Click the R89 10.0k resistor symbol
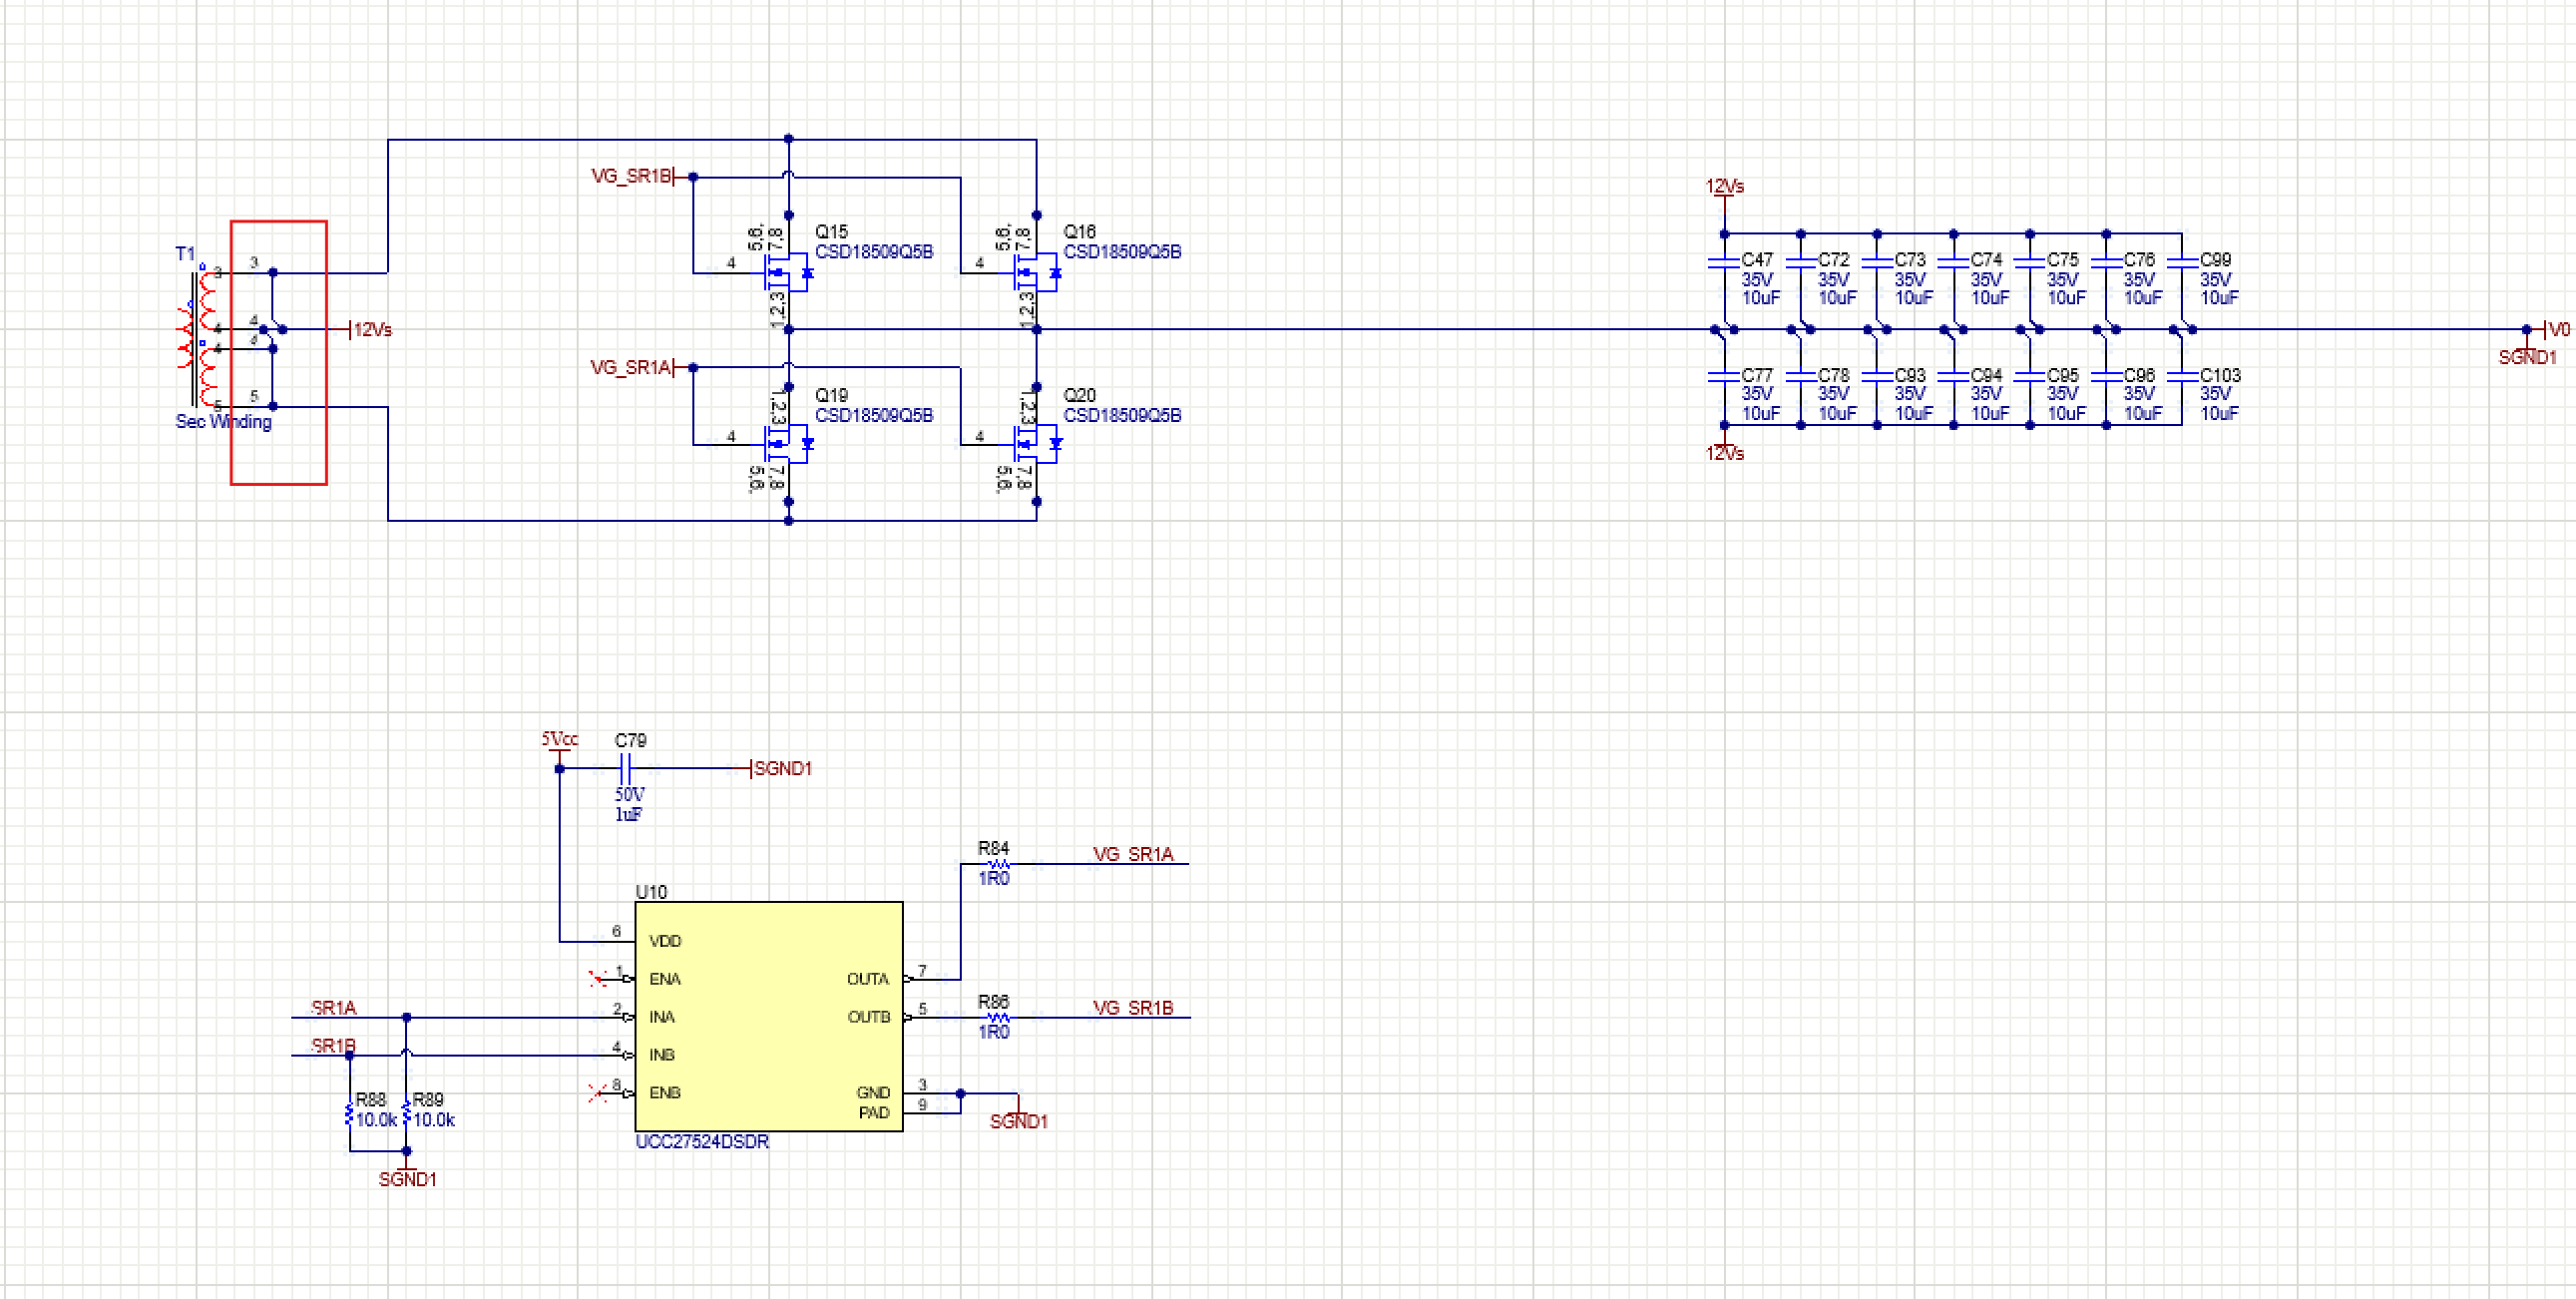The height and width of the screenshot is (1299, 2576). point(406,1114)
